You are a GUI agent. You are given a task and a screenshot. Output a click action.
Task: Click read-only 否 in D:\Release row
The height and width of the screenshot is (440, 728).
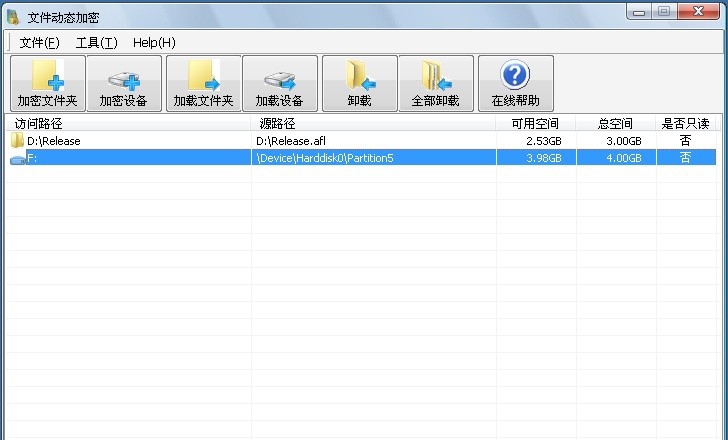coord(685,140)
